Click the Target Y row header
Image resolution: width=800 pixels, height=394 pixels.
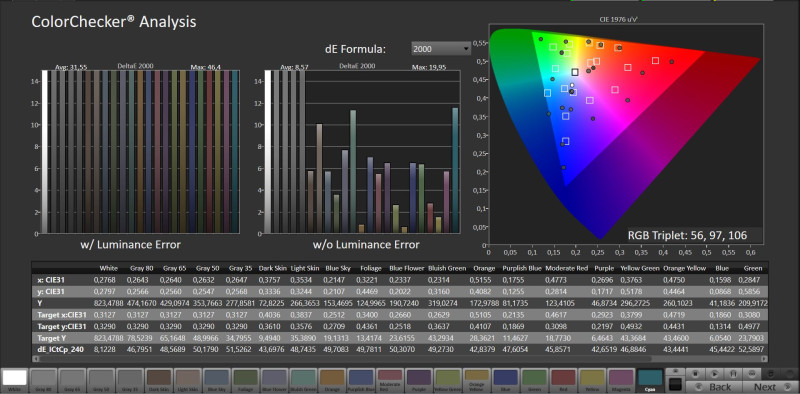(x=52, y=338)
